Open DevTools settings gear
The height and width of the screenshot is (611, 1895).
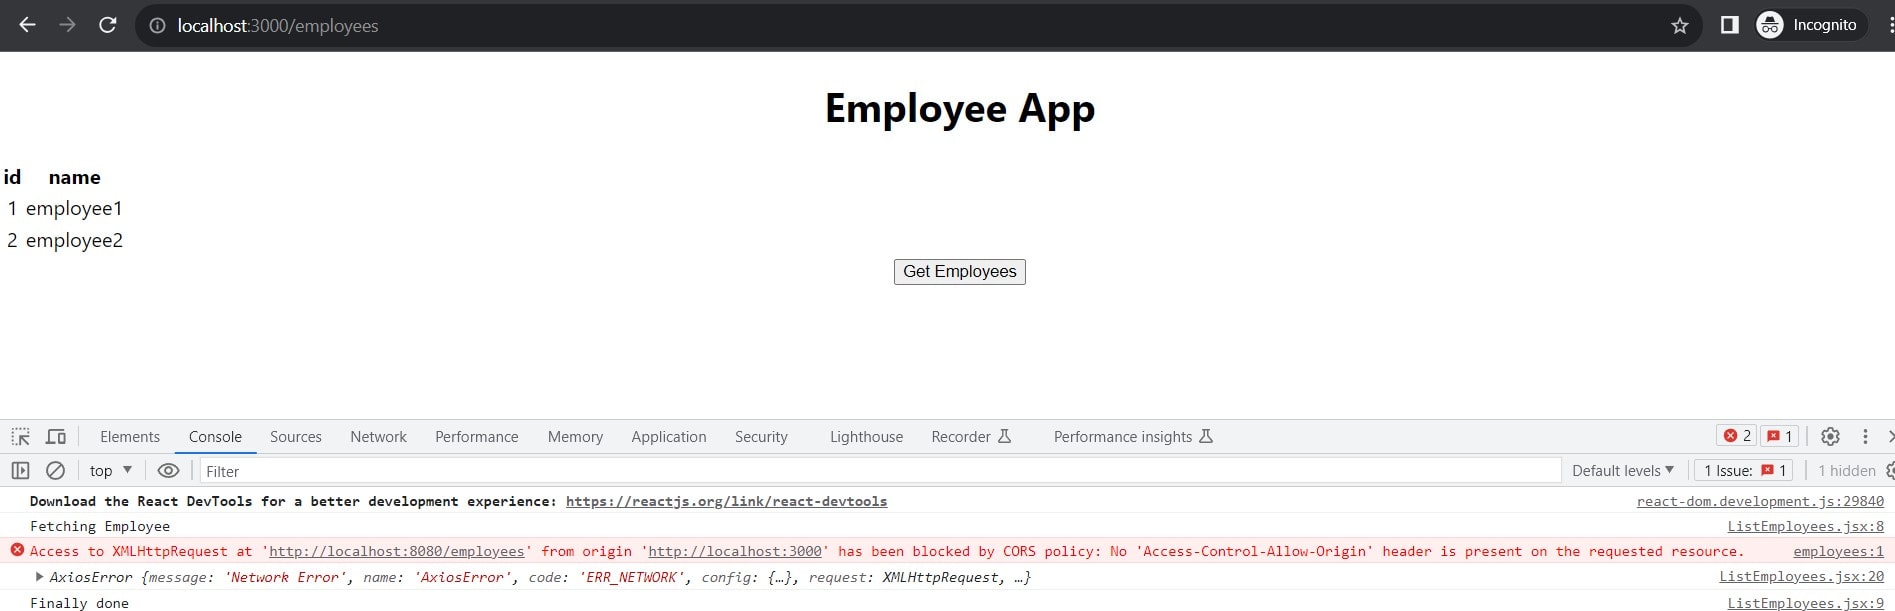(x=1830, y=437)
